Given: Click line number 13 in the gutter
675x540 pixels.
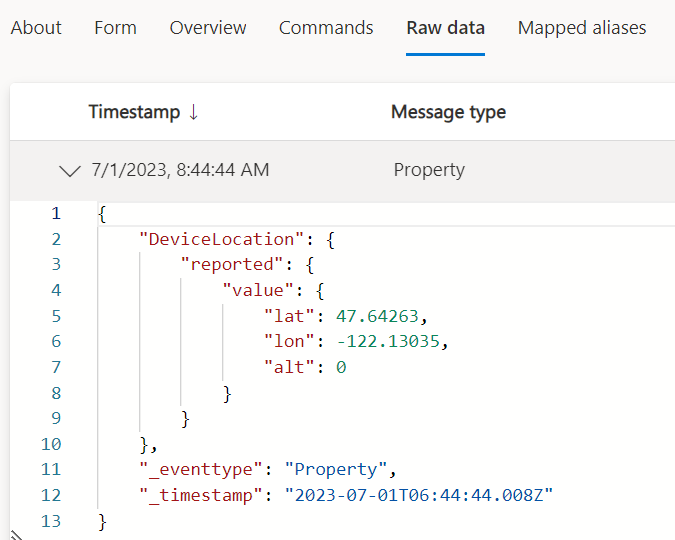Looking at the screenshot, I should tap(51, 521).
